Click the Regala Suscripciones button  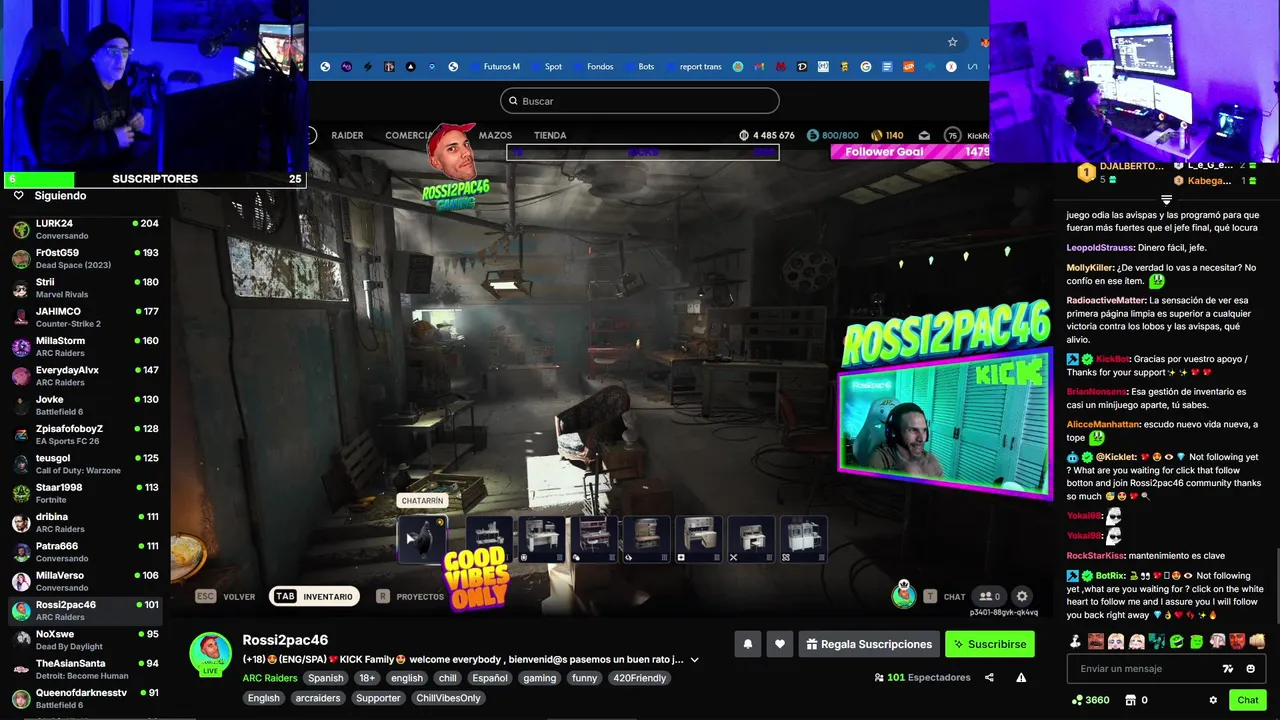click(x=868, y=644)
